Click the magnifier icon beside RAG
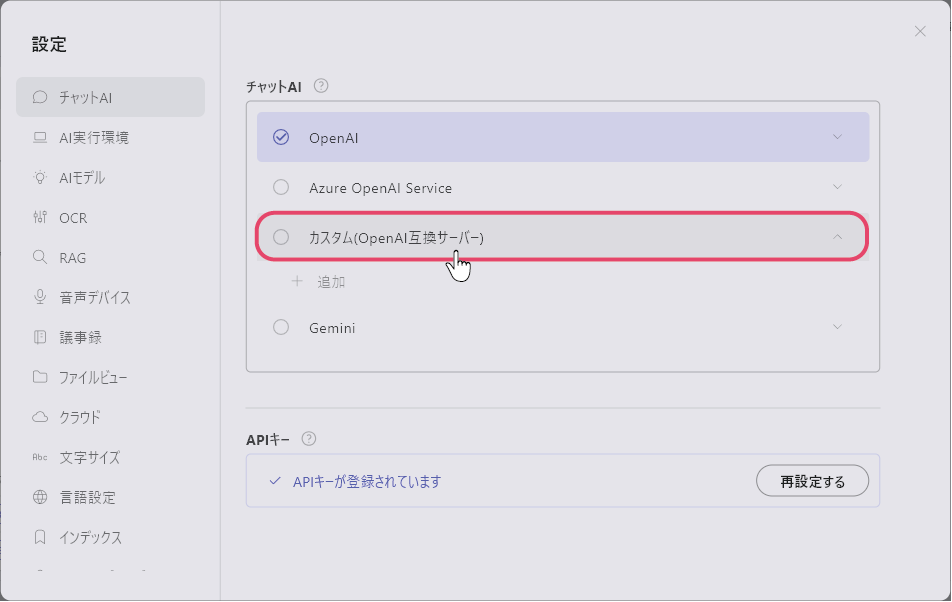The width and height of the screenshot is (952, 602). 40,257
